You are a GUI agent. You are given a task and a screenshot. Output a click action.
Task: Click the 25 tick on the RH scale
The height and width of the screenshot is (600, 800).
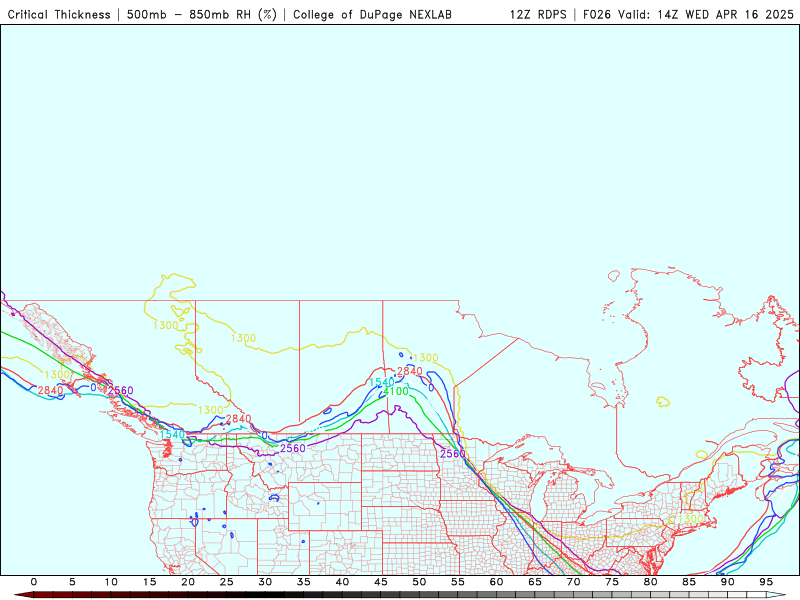coord(227,582)
